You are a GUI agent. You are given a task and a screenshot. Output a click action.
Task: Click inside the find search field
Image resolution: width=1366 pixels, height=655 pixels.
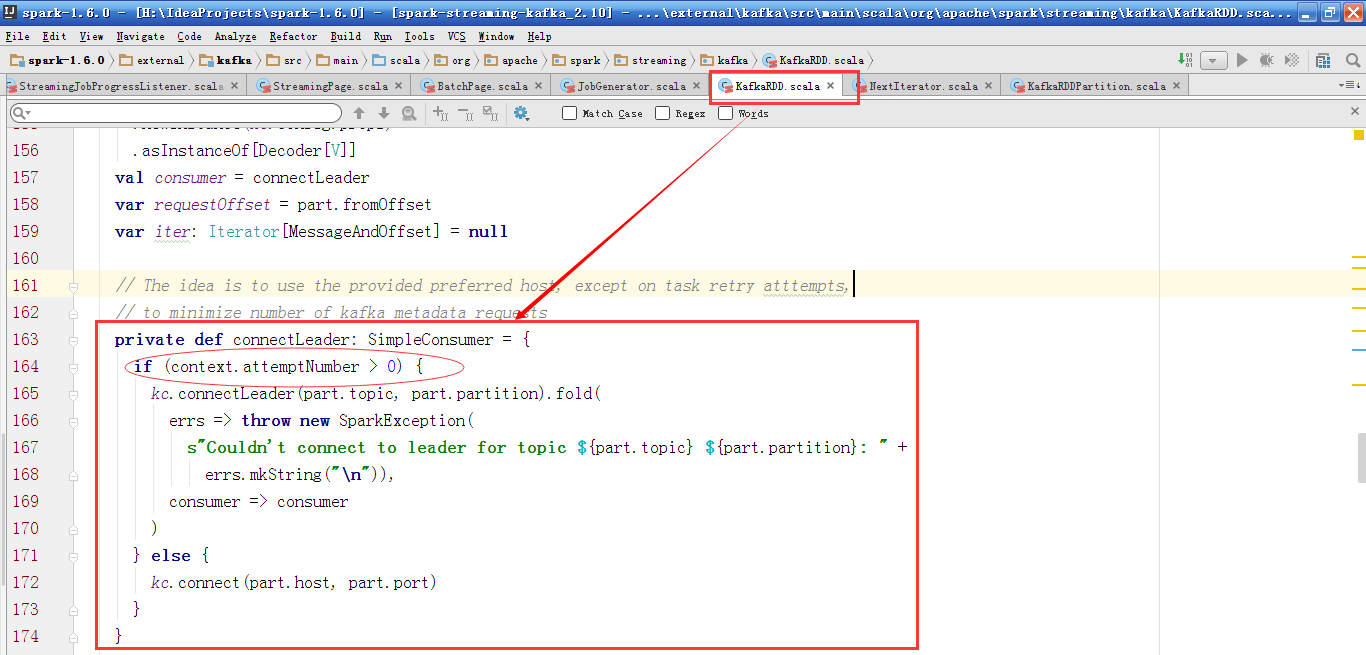(180, 113)
